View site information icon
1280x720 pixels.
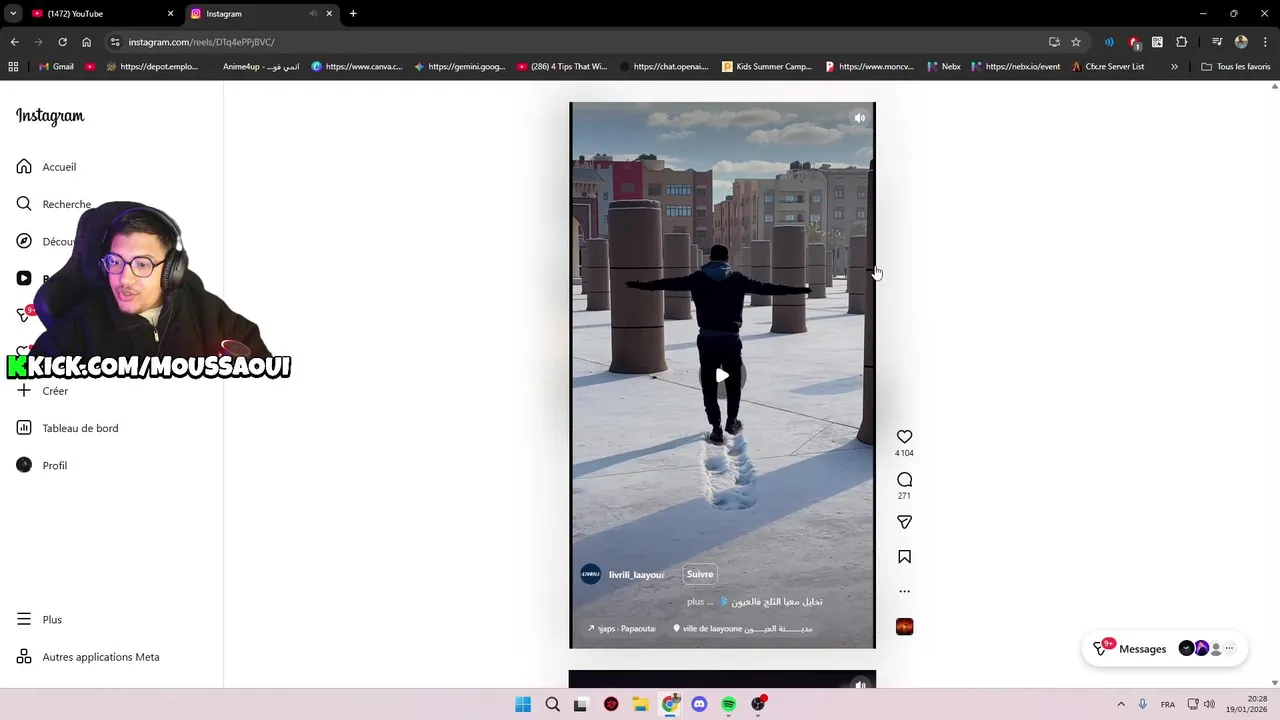coord(115,42)
